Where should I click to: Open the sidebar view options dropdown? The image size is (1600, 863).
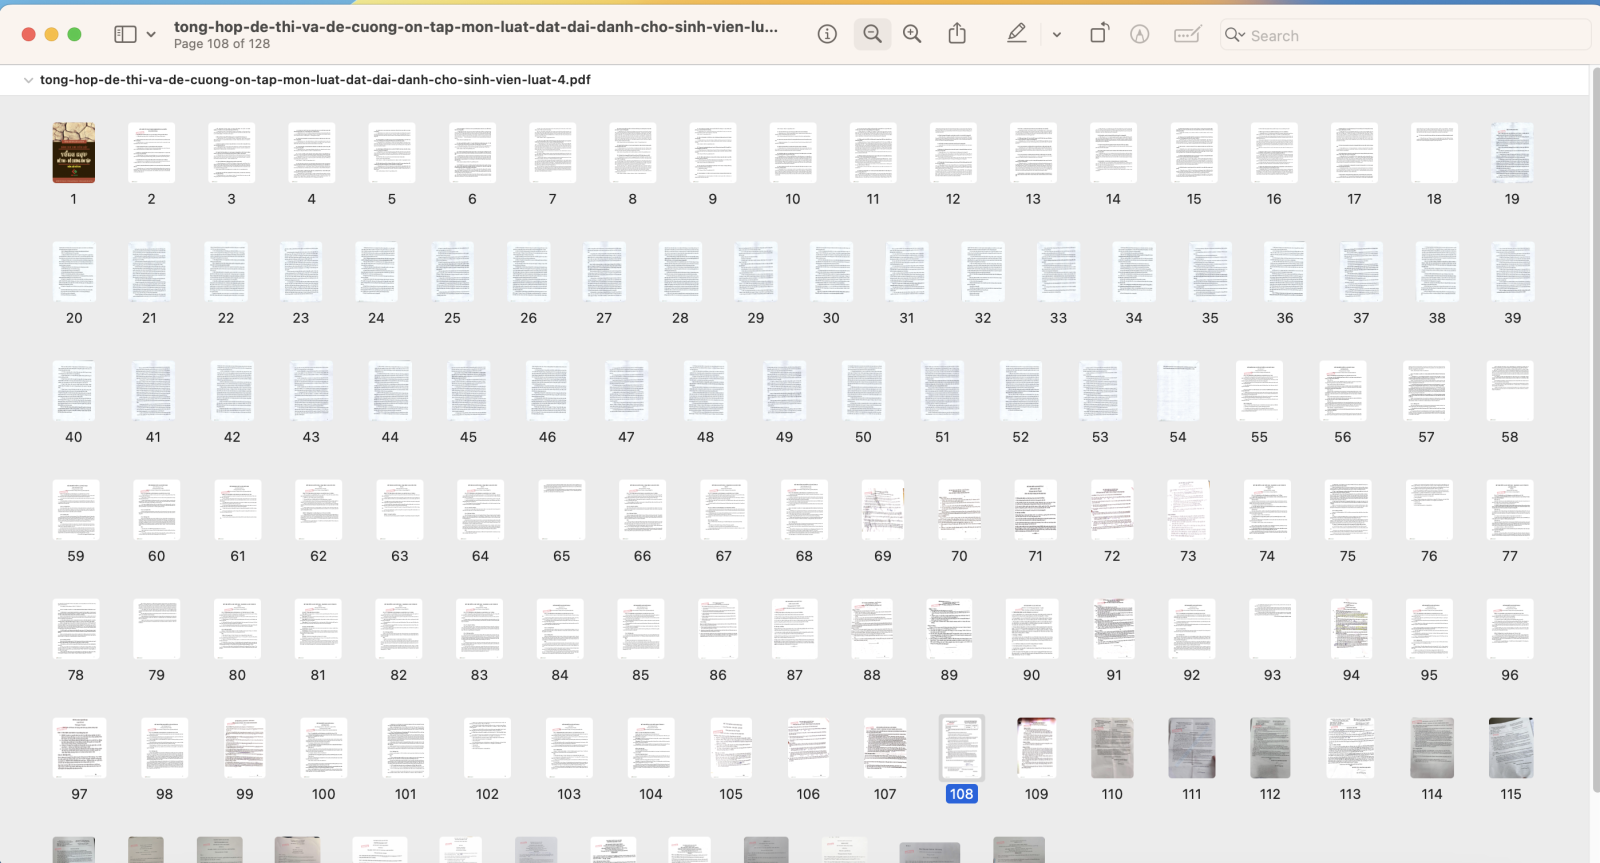[x=151, y=34]
